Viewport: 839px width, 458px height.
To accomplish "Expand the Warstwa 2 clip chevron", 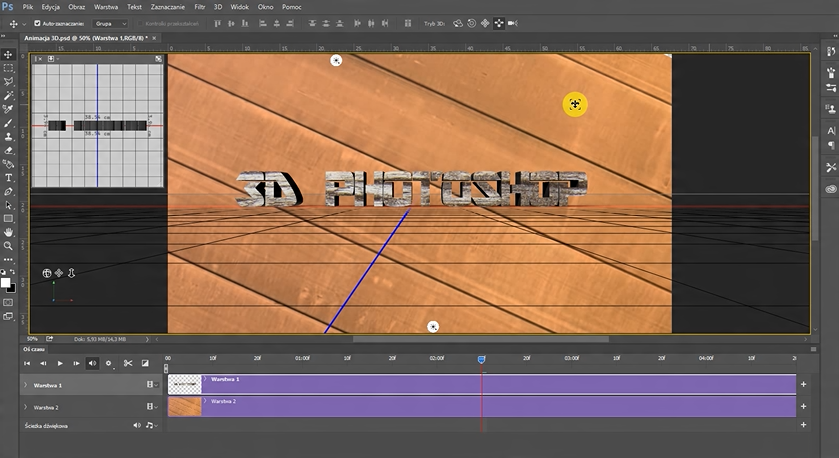I will point(205,401).
